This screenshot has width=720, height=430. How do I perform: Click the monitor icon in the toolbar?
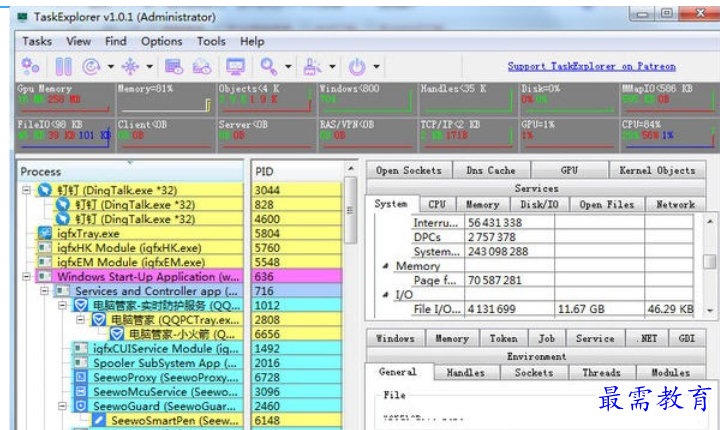(x=236, y=67)
